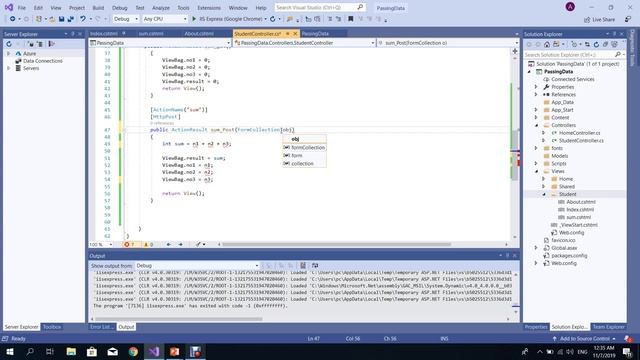Click the Visual Studio taskbar icon
The width and height of the screenshot is (640, 360).
154,351
